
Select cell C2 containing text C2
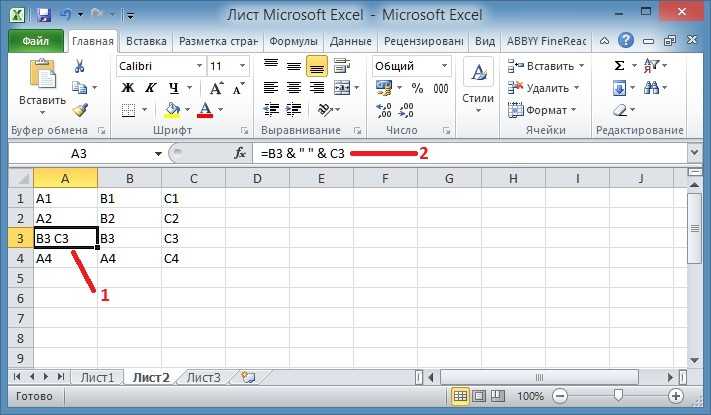tap(193, 219)
